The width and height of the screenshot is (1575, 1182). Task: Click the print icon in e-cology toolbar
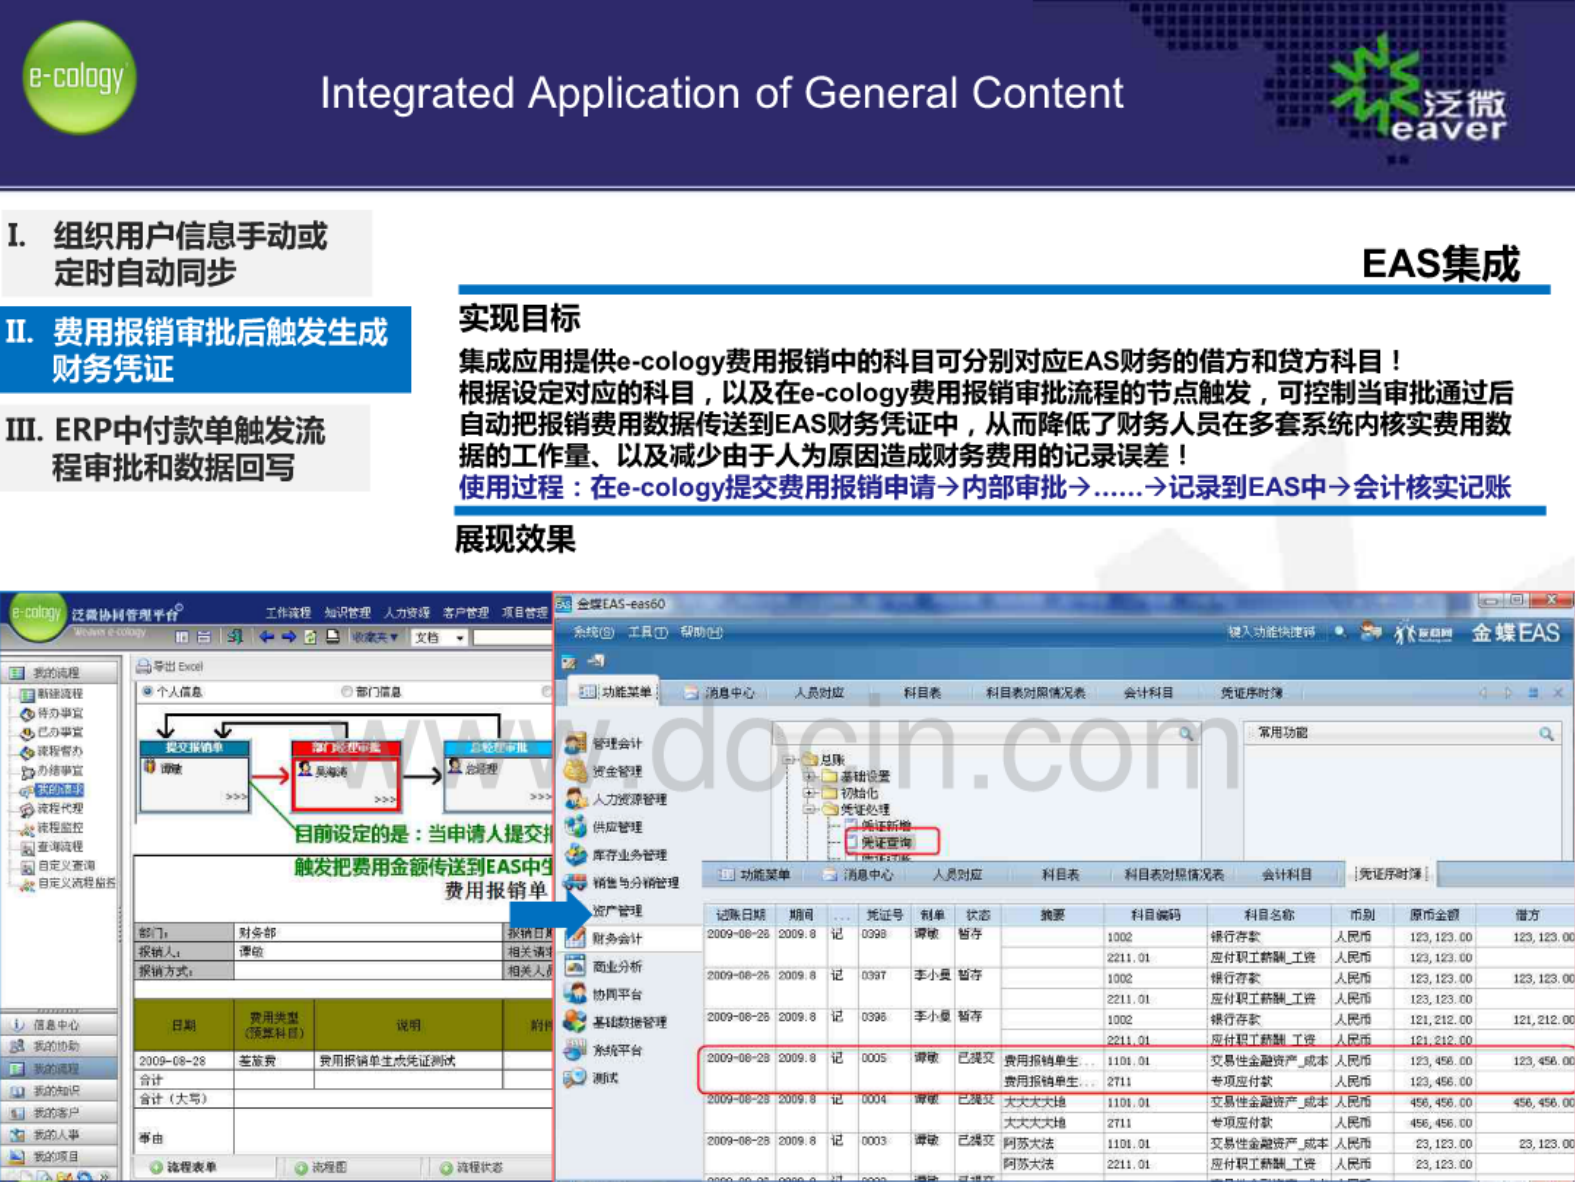[332, 637]
